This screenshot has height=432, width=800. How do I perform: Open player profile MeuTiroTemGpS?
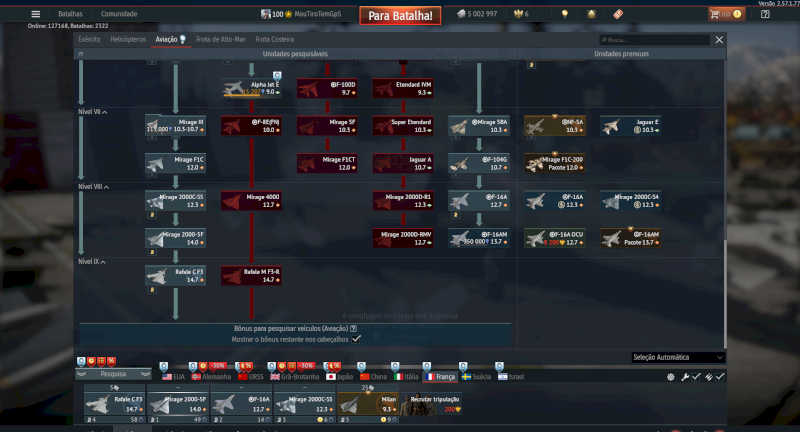[317, 14]
